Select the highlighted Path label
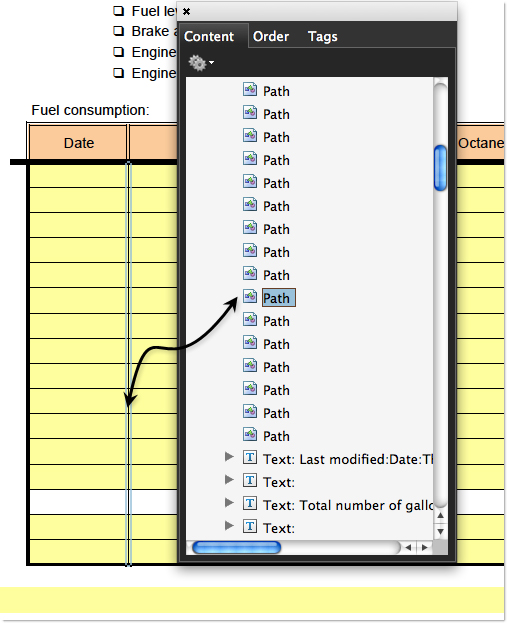508x624 pixels. (278, 298)
